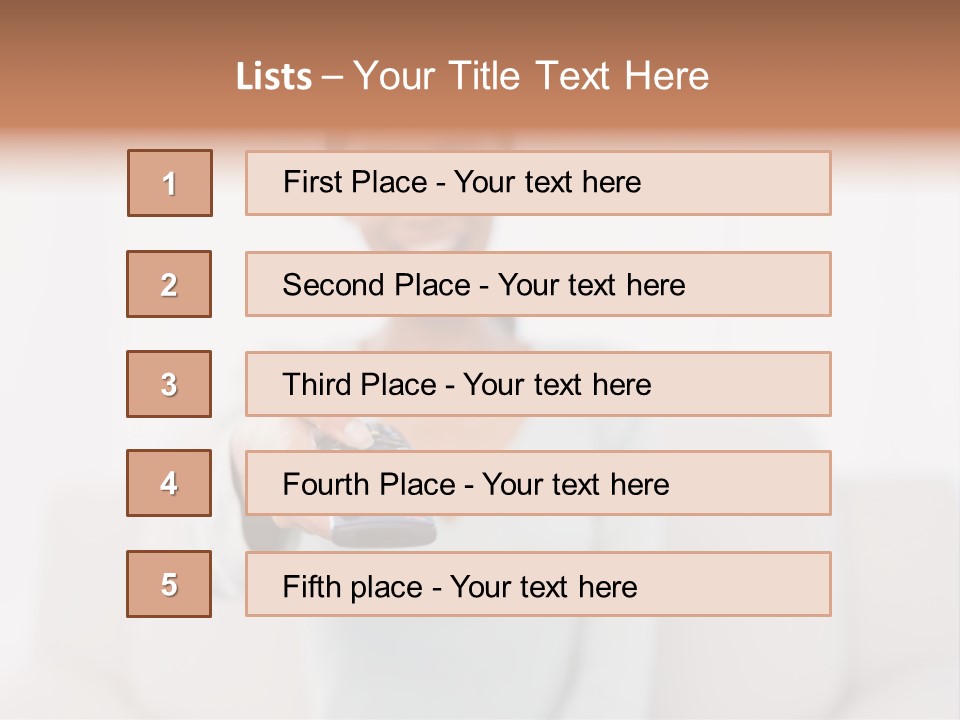The height and width of the screenshot is (720, 960).
Task: Click the word "Fifth" in the last item
Action: point(313,586)
